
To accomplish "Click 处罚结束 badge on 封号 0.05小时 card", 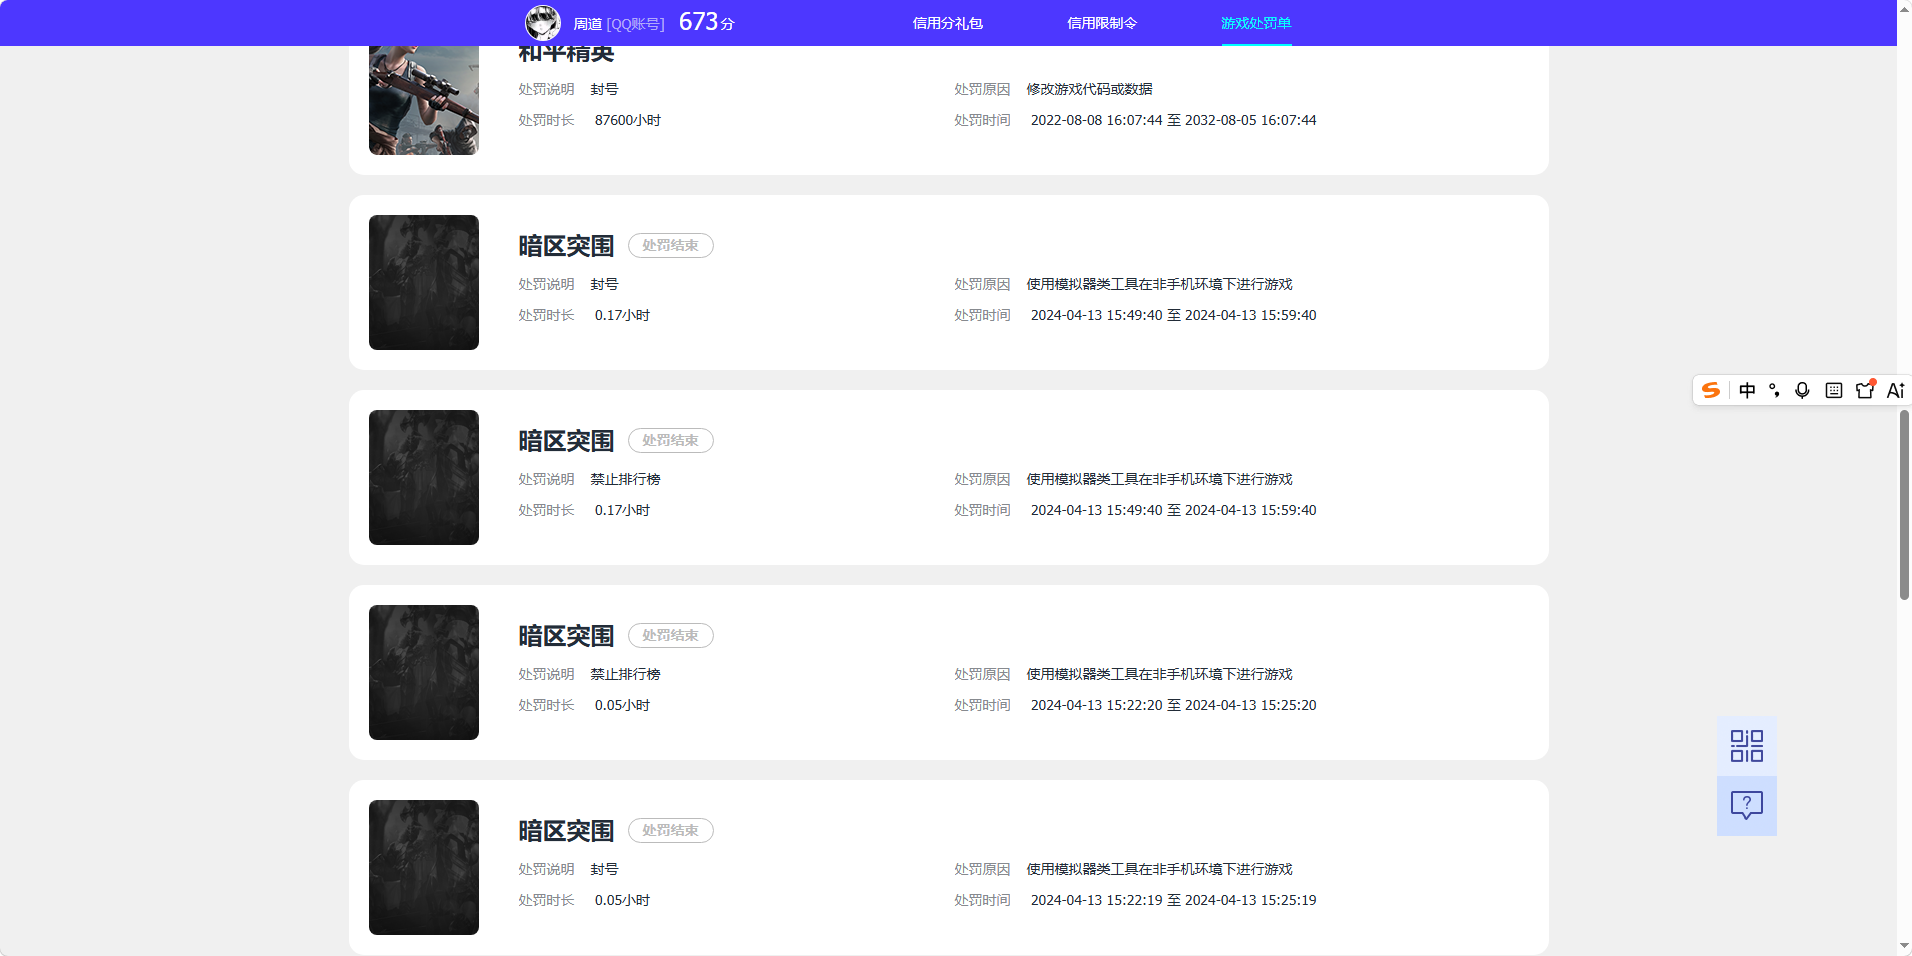I will (671, 830).
